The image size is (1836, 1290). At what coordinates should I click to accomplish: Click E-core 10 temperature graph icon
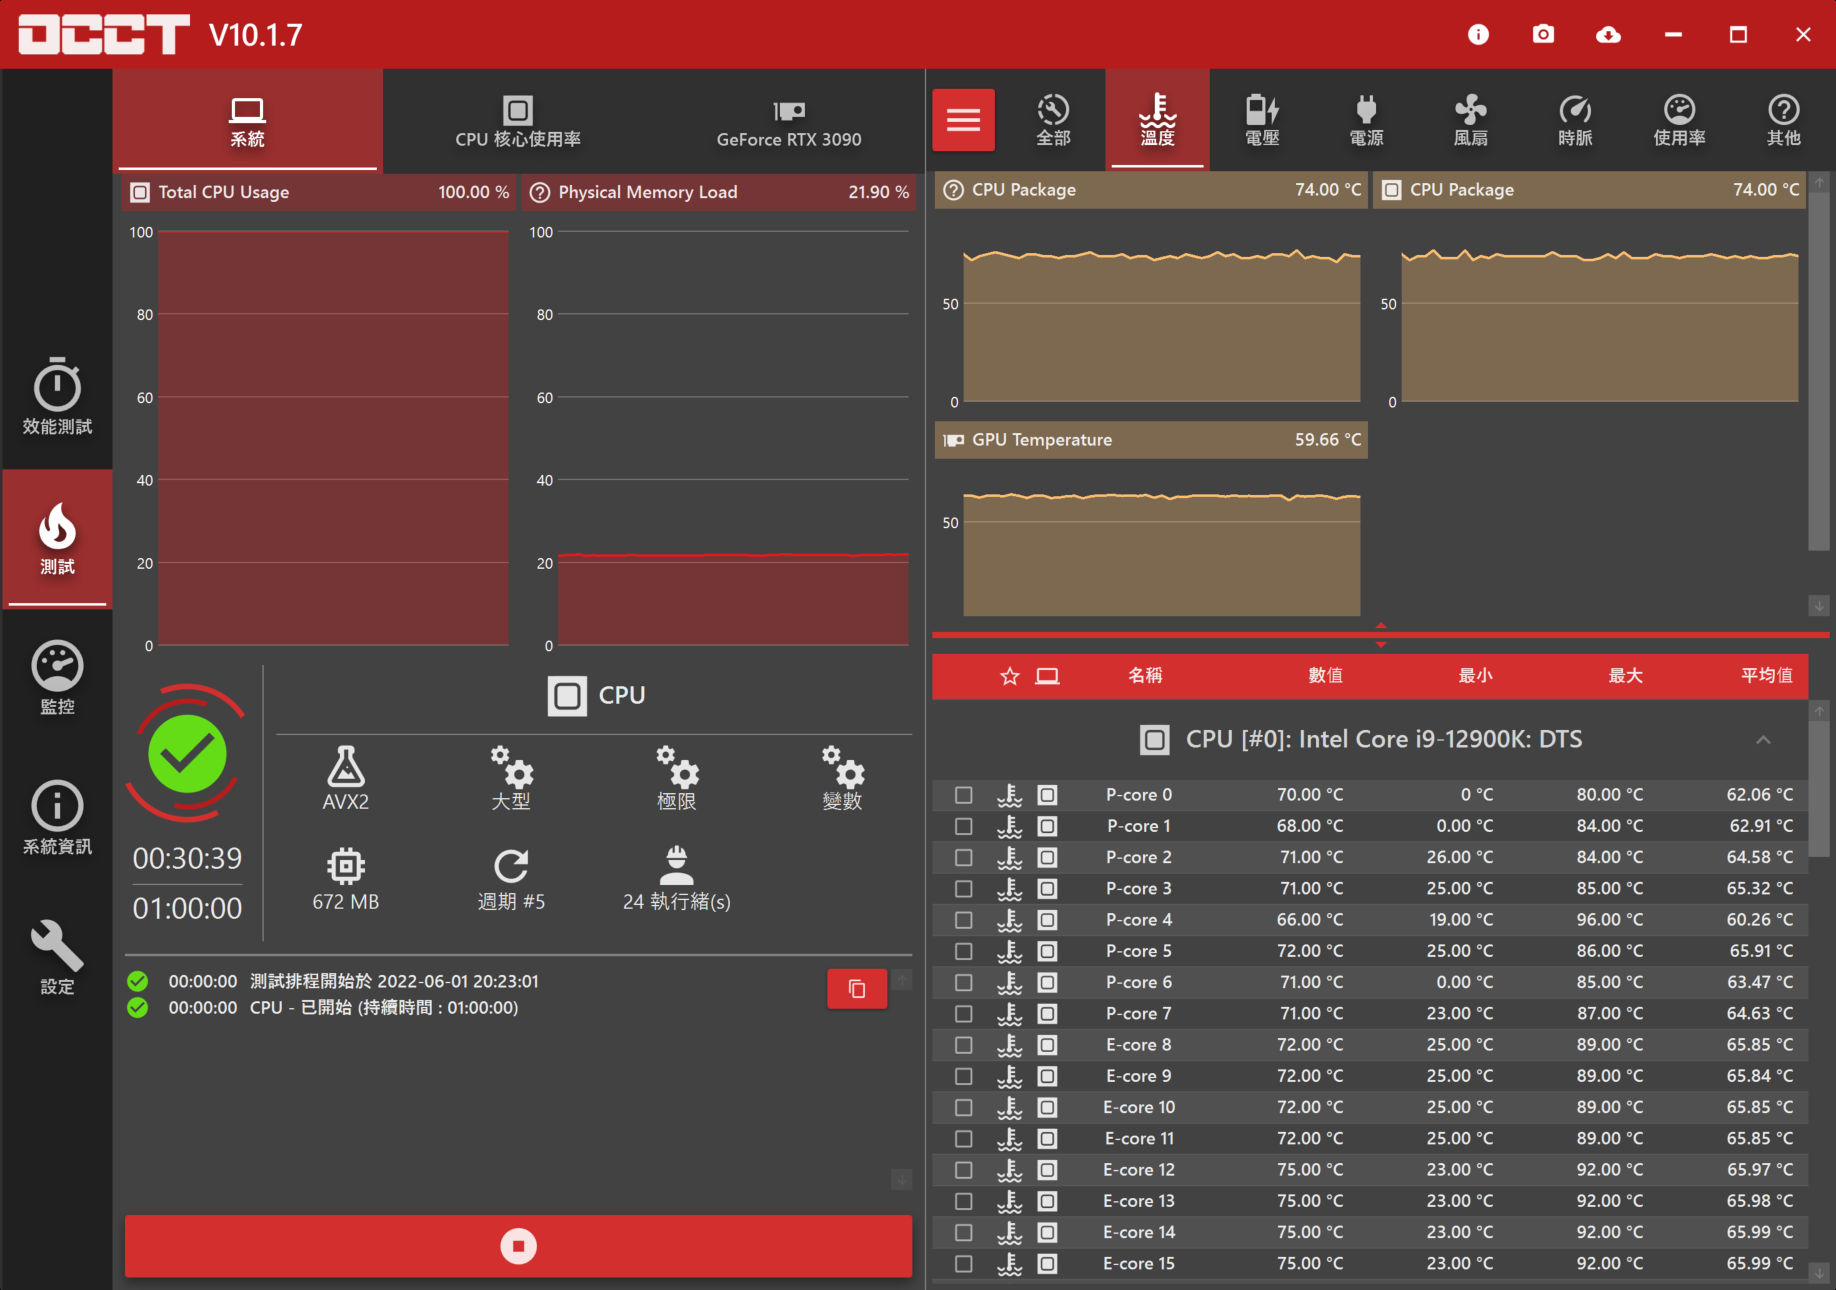click(1010, 1108)
